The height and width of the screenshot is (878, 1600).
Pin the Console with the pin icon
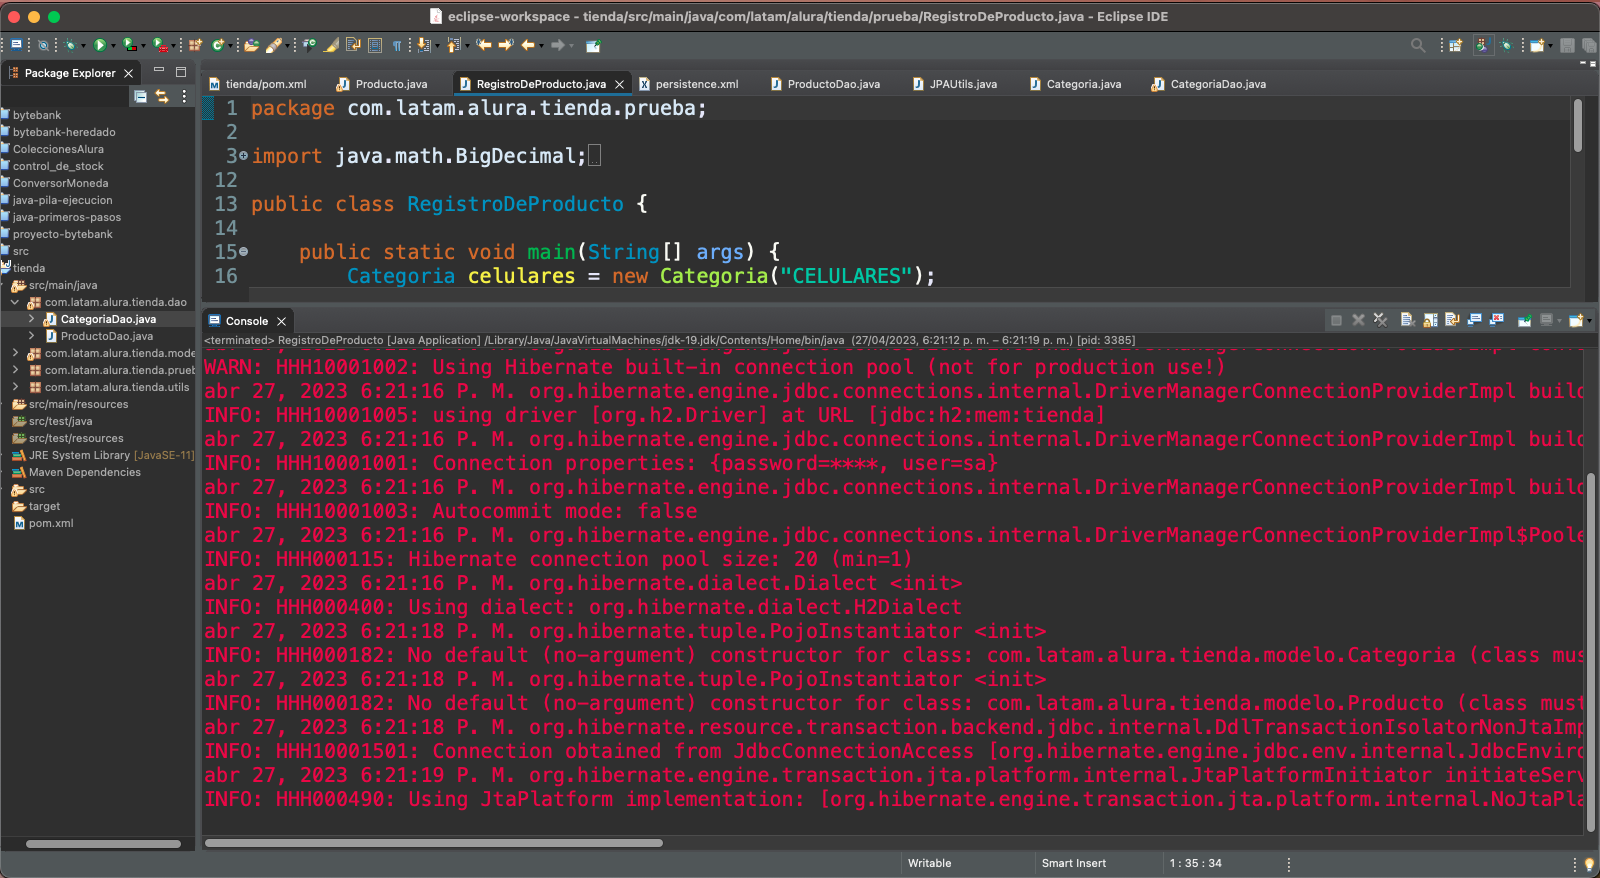[x=1525, y=320]
